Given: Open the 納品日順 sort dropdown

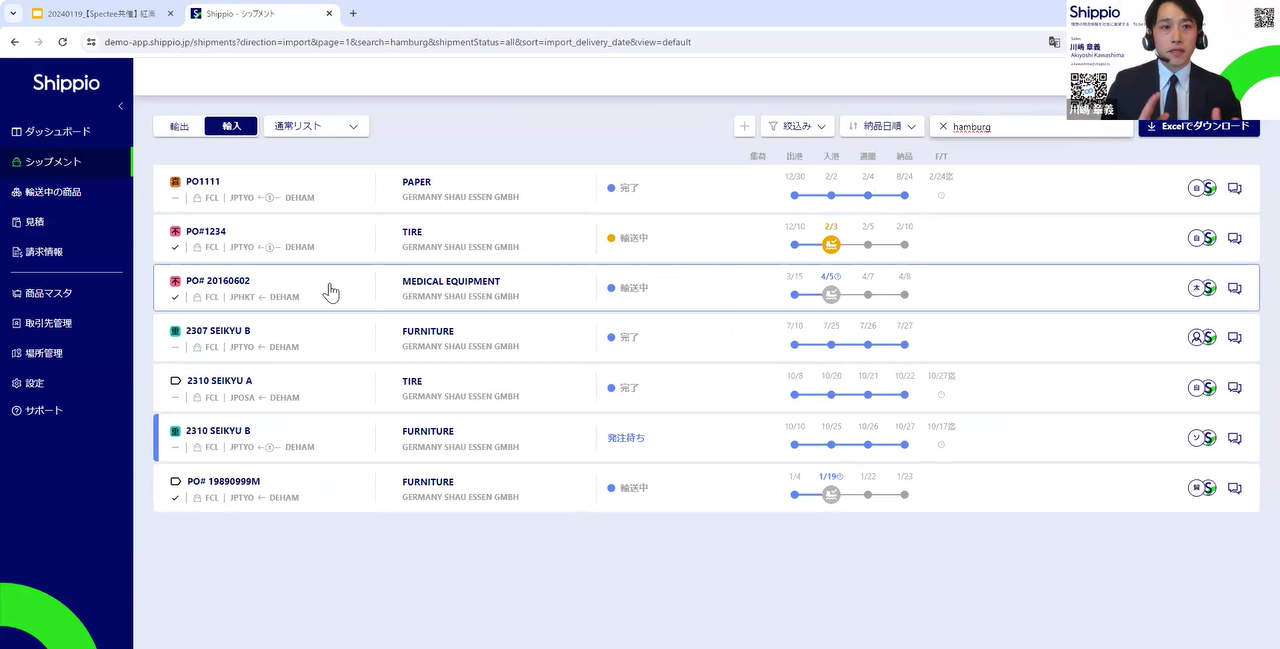Looking at the screenshot, I should 881,126.
